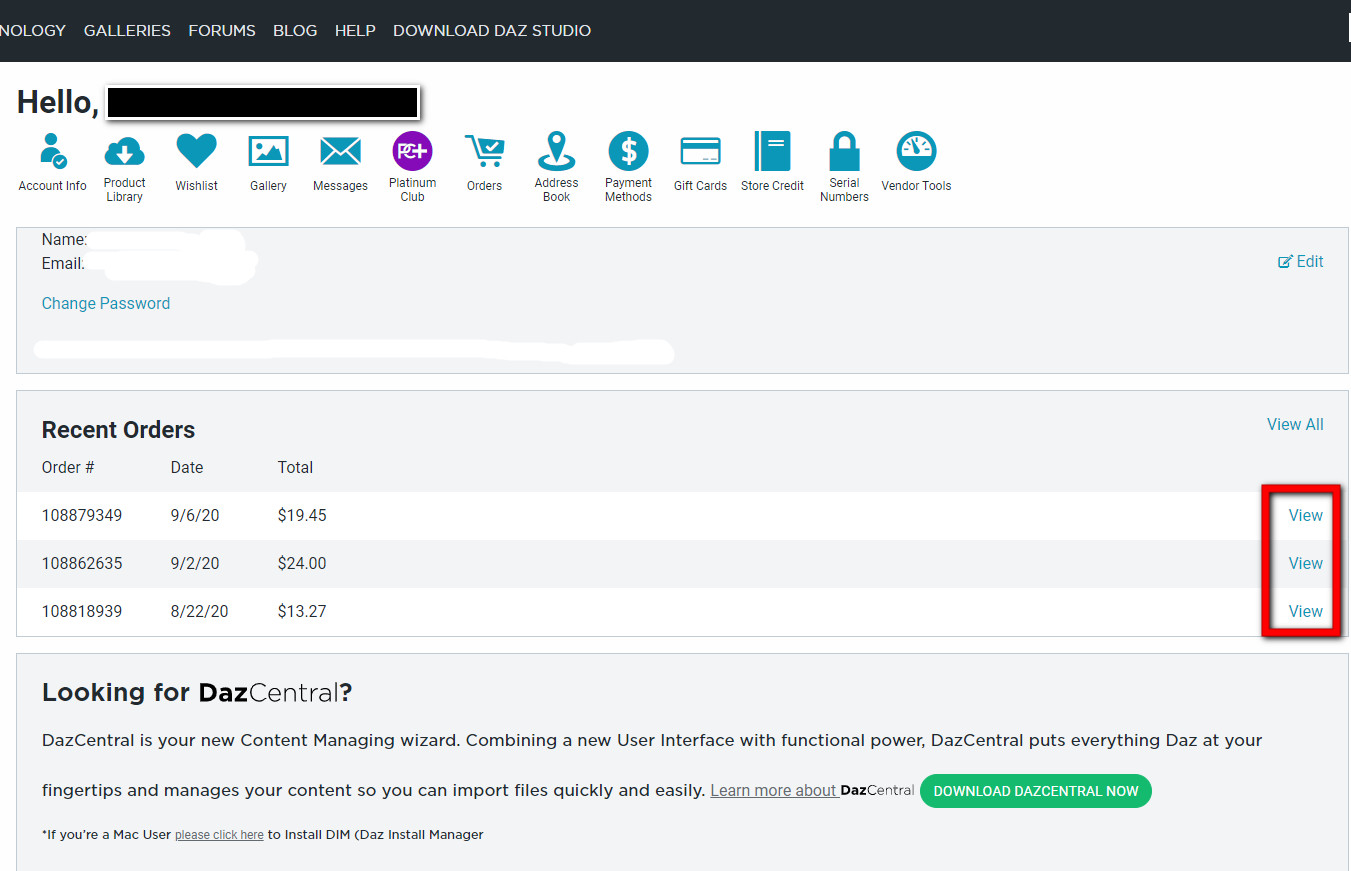Open the Gallery picture icon
Viewport: 1351px width, 871px height.
point(268,151)
